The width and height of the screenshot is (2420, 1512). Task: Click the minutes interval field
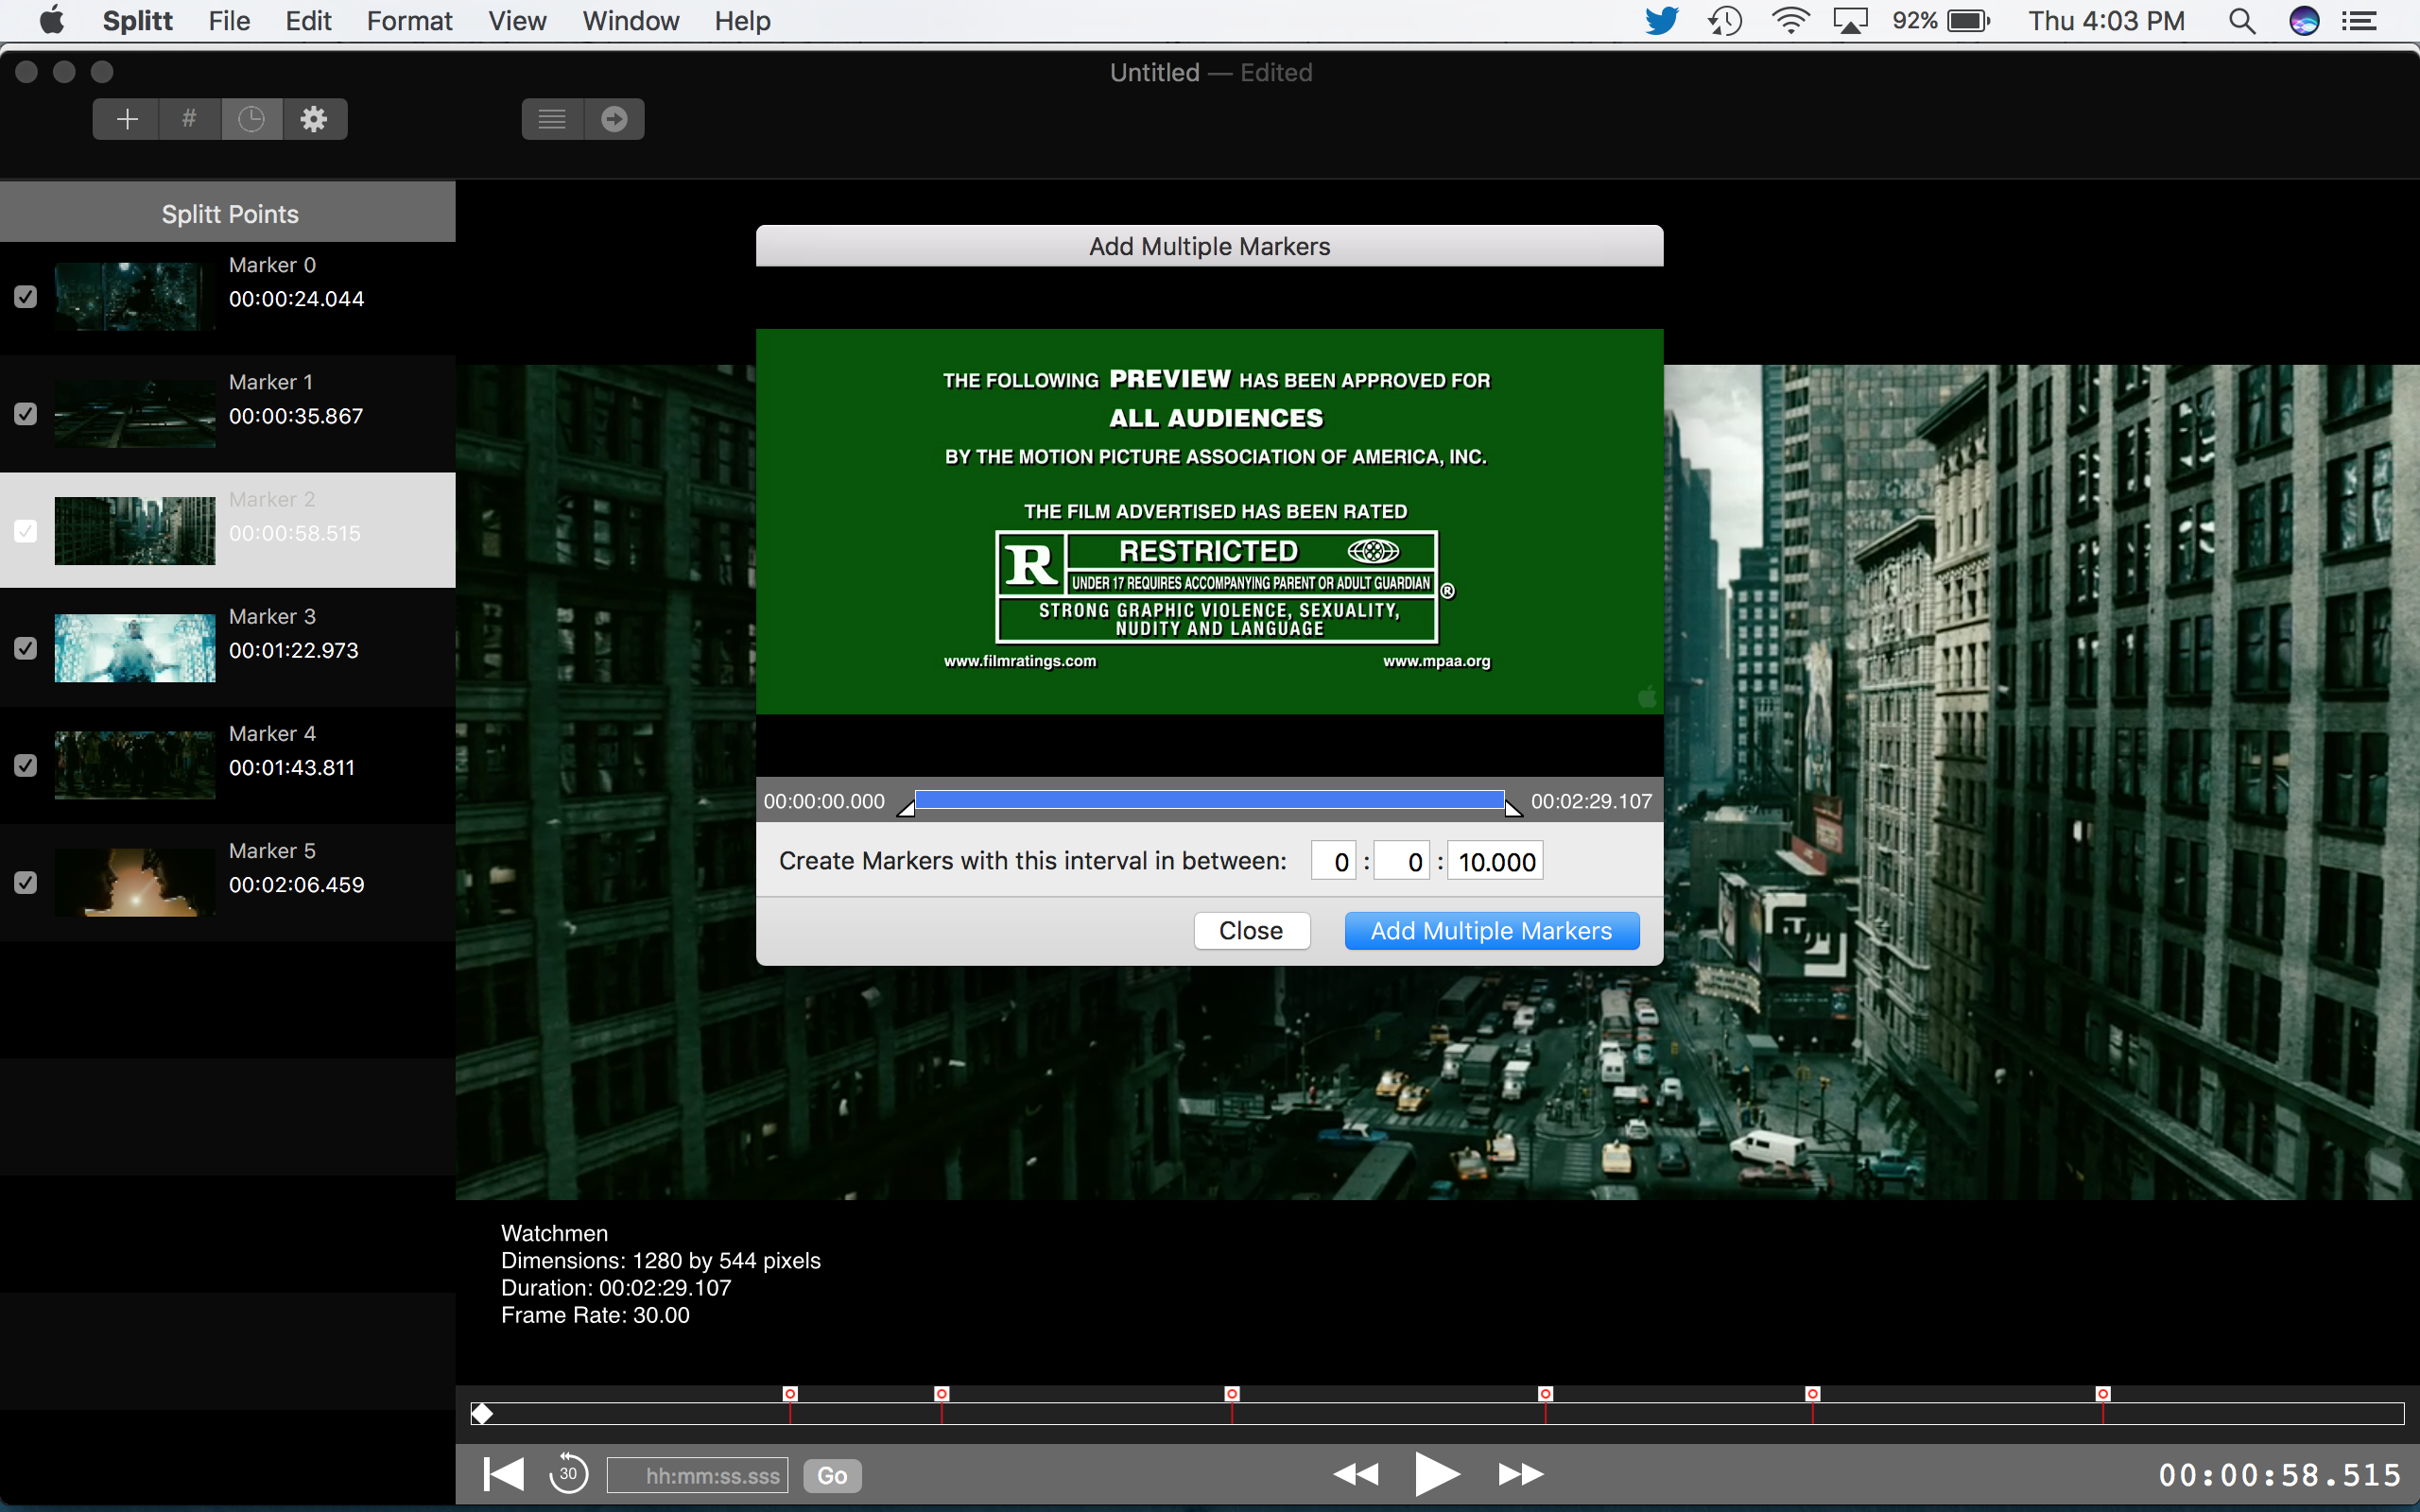click(x=1402, y=861)
